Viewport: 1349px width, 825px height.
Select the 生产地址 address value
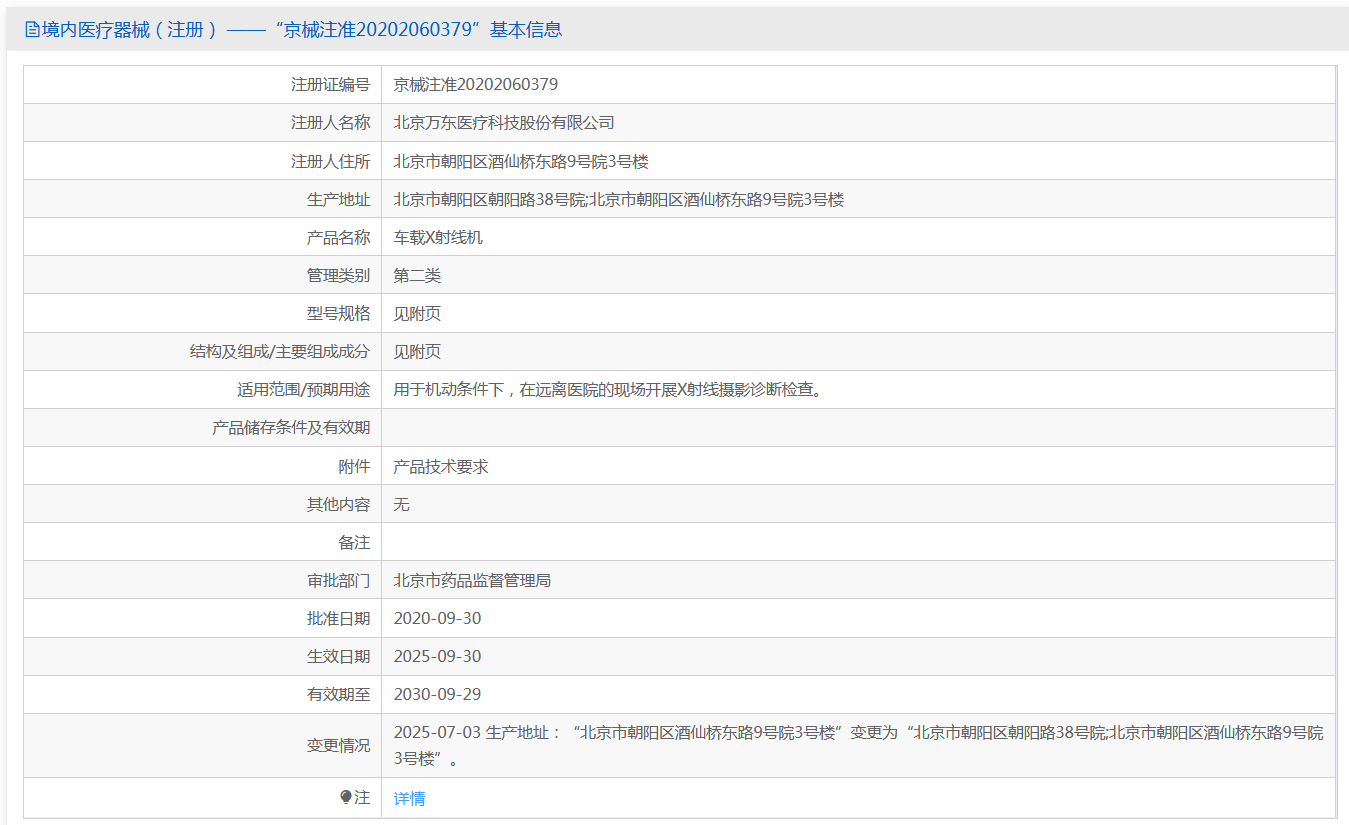pos(619,199)
